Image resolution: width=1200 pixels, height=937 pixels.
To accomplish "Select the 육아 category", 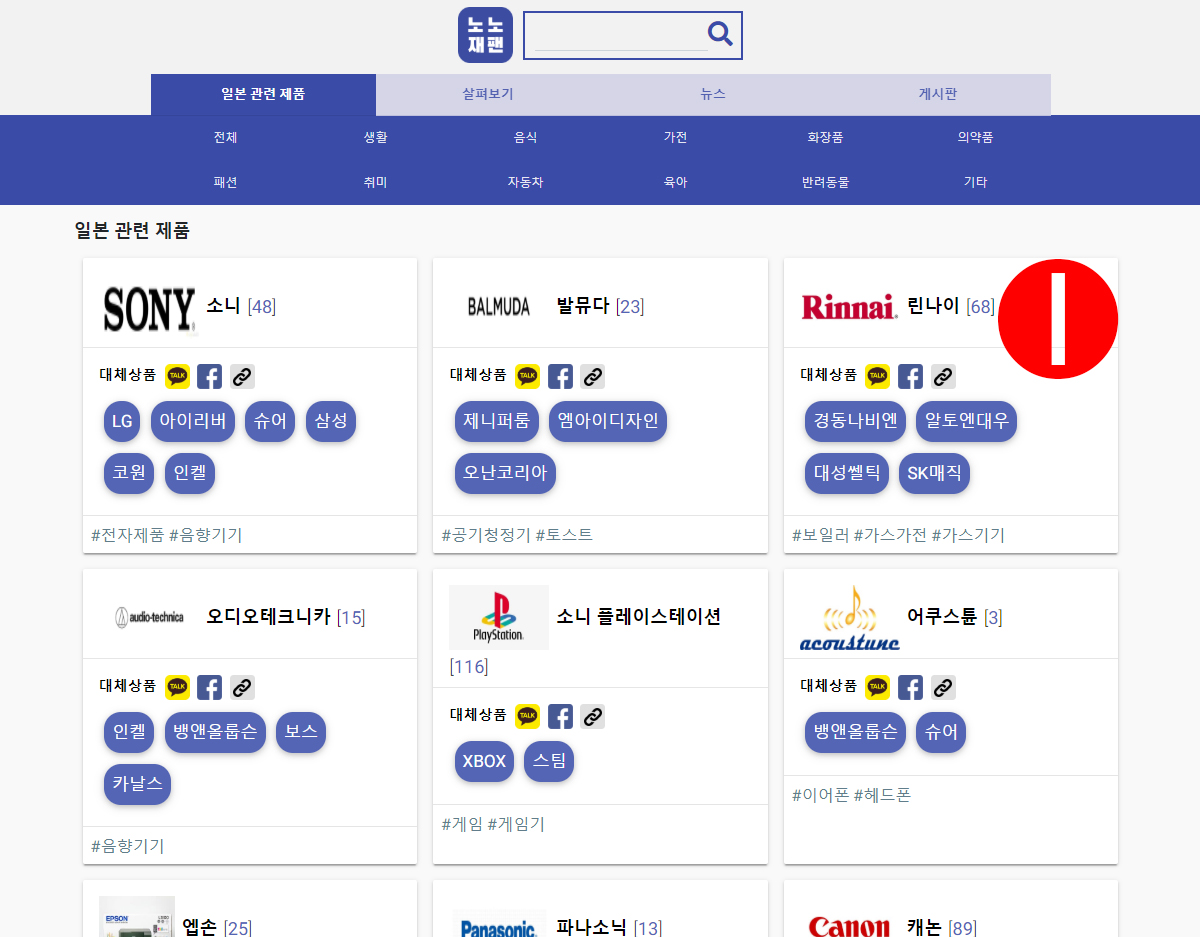I will pos(675,182).
